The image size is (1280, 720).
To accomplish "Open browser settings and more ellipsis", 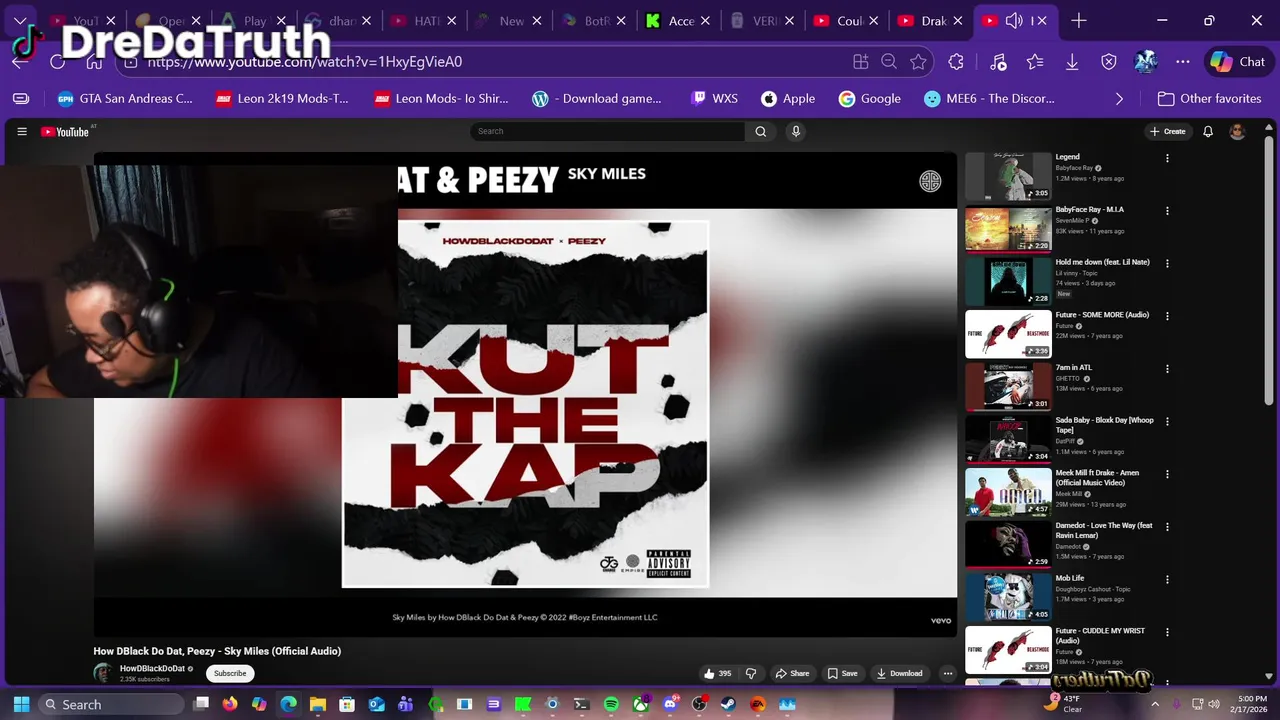I will point(1183,62).
